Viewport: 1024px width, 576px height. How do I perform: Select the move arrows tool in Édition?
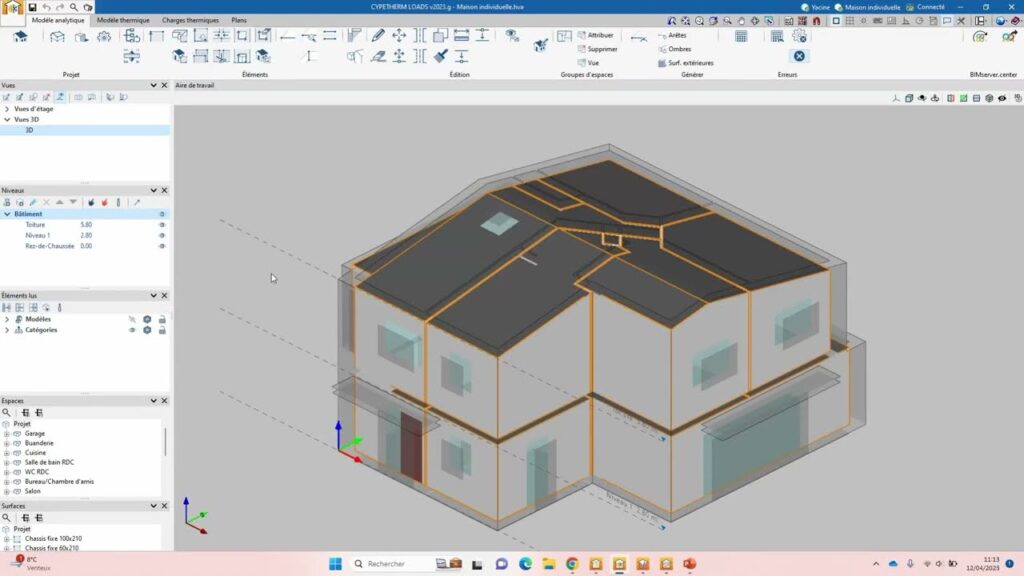click(399, 36)
